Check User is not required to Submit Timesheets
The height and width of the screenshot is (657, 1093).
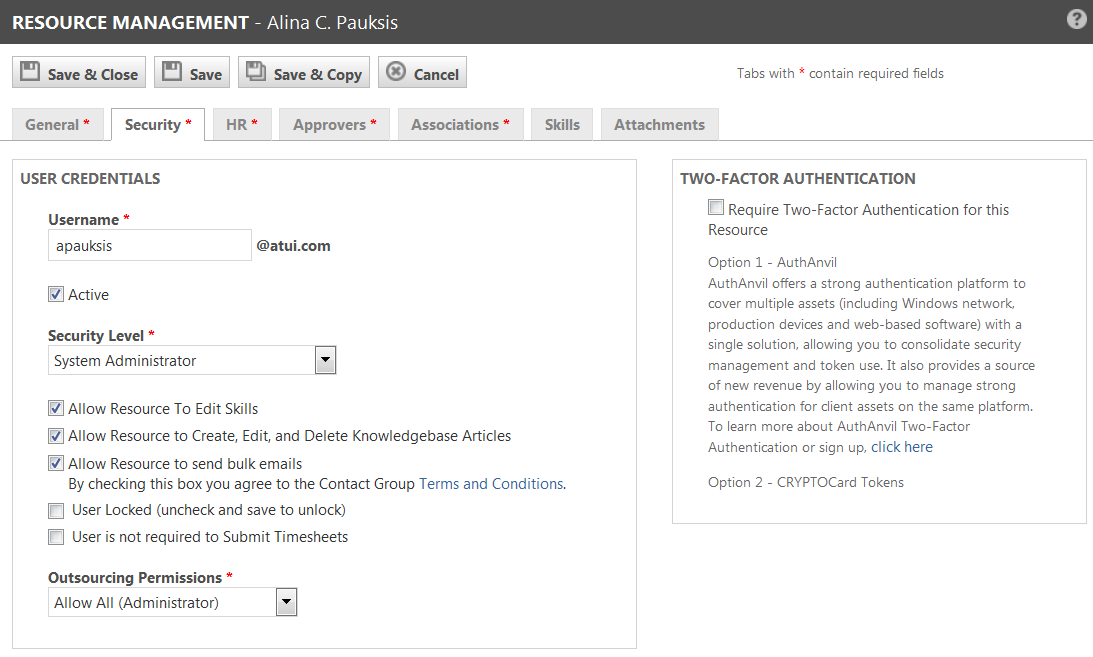pyautogui.click(x=56, y=537)
